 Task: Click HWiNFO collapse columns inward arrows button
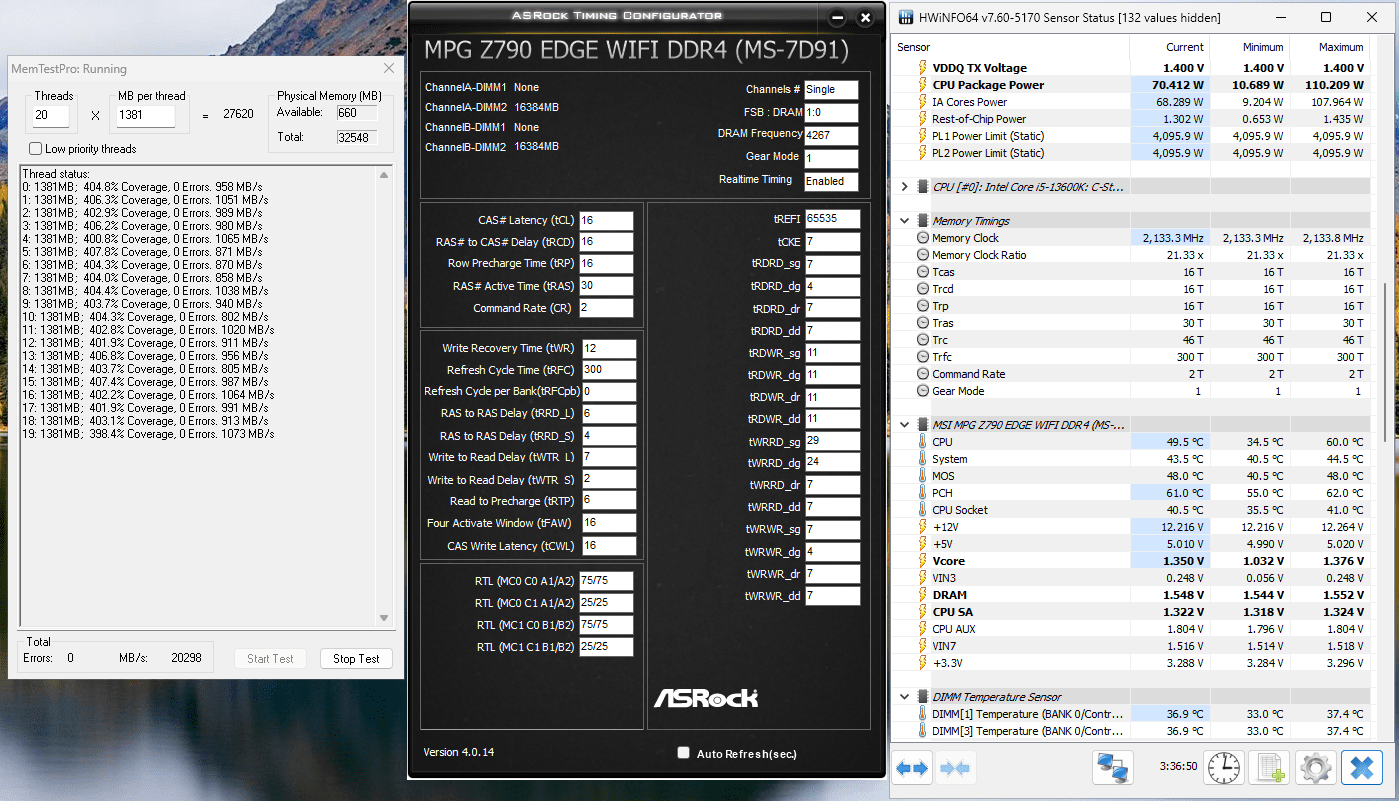click(955, 768)
